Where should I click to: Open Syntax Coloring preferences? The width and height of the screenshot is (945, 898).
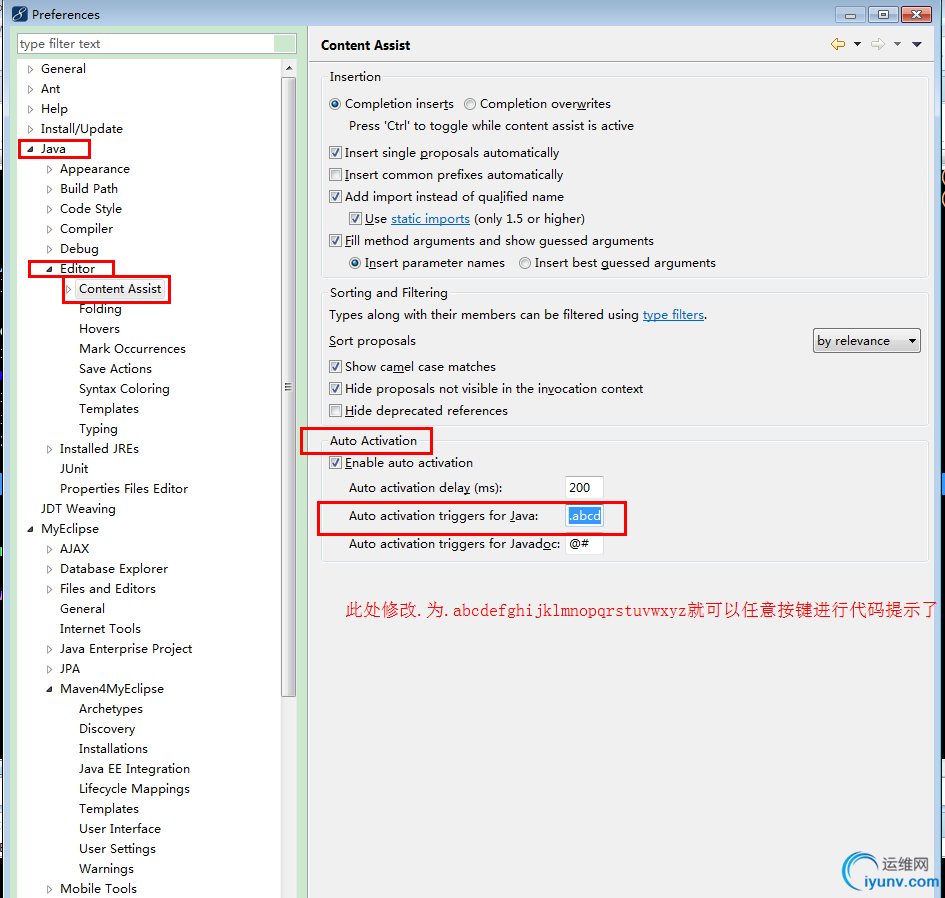pos(124,389)
